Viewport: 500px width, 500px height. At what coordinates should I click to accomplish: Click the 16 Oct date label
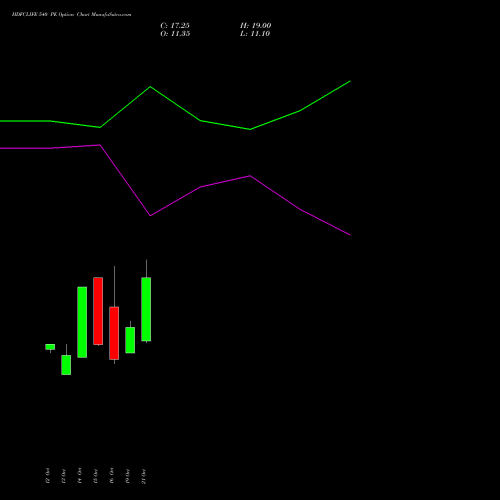[111, 476]
